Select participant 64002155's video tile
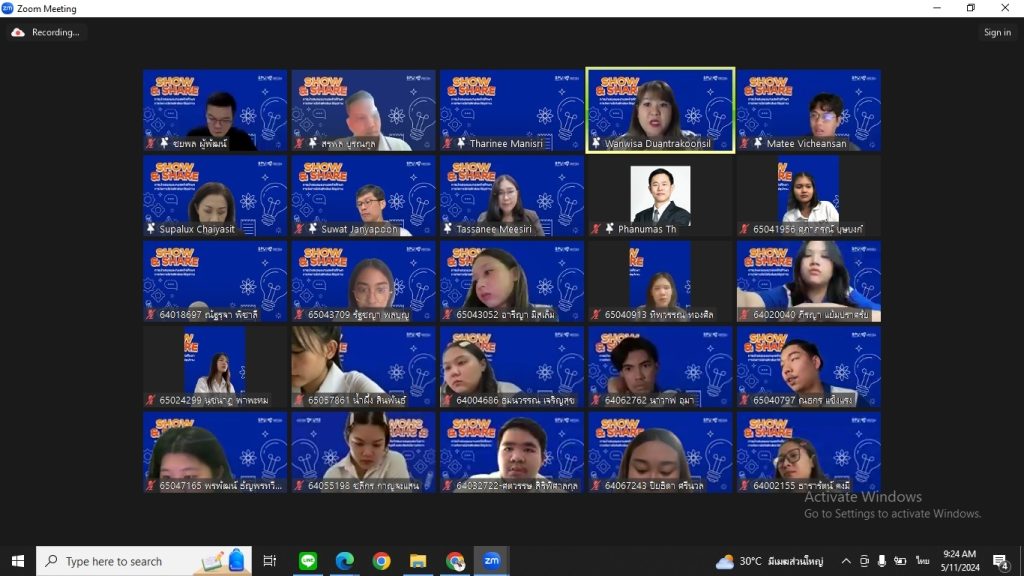The image size is (1024, 576). [x=808, y=453]
